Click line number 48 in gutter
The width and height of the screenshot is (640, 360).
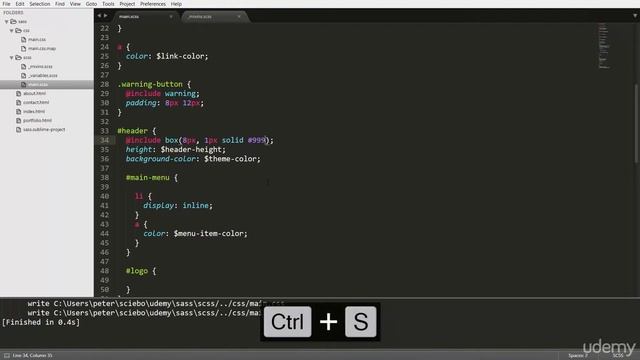tap(104, 271)
